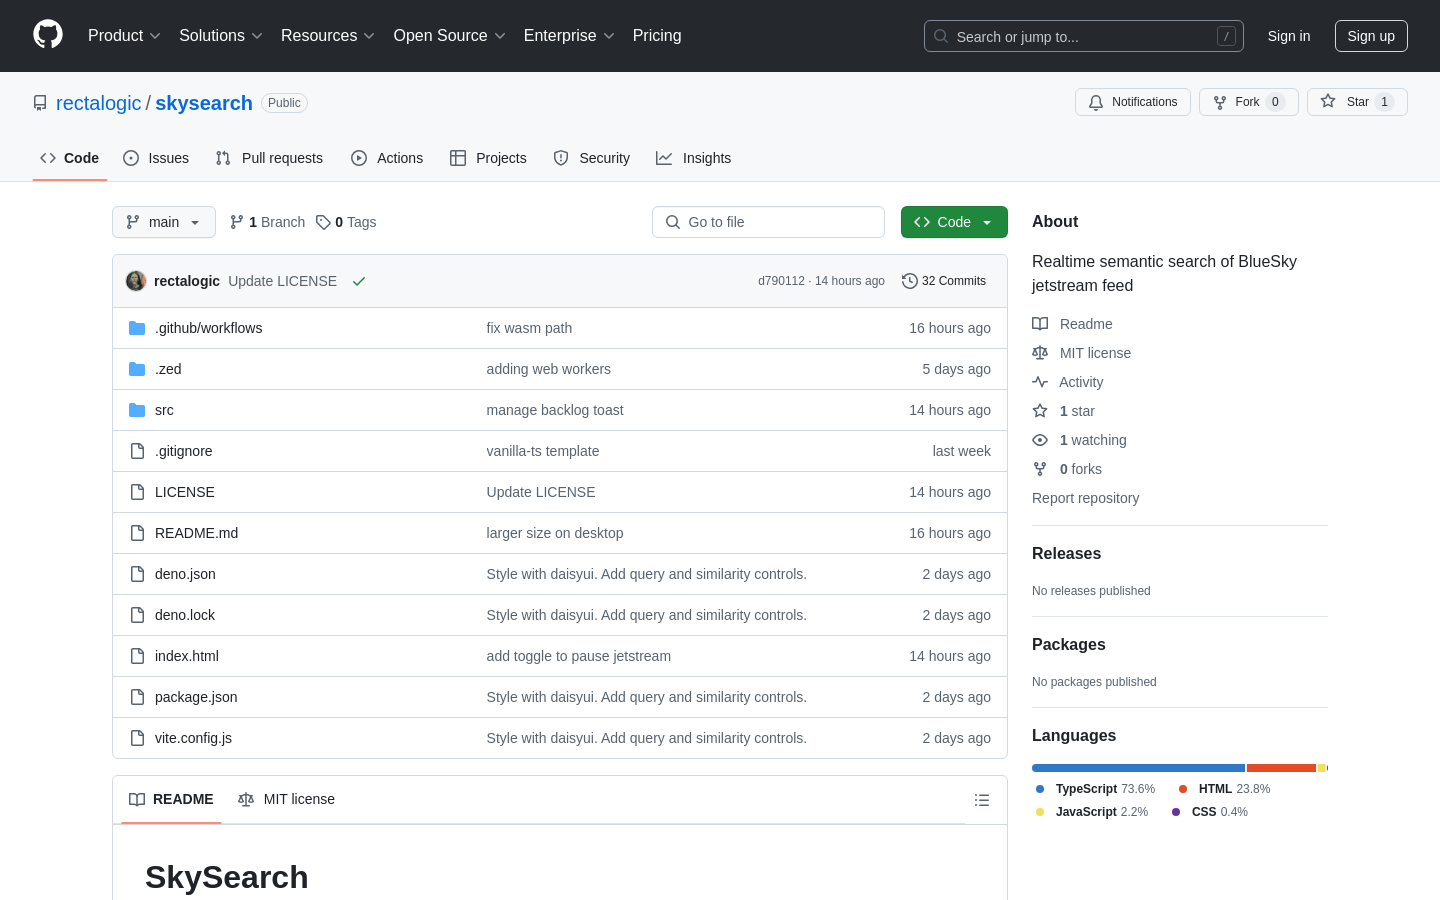Click the package.json file icon
The width and height of the screenshot is (1440, 900).
click(137, 697)
